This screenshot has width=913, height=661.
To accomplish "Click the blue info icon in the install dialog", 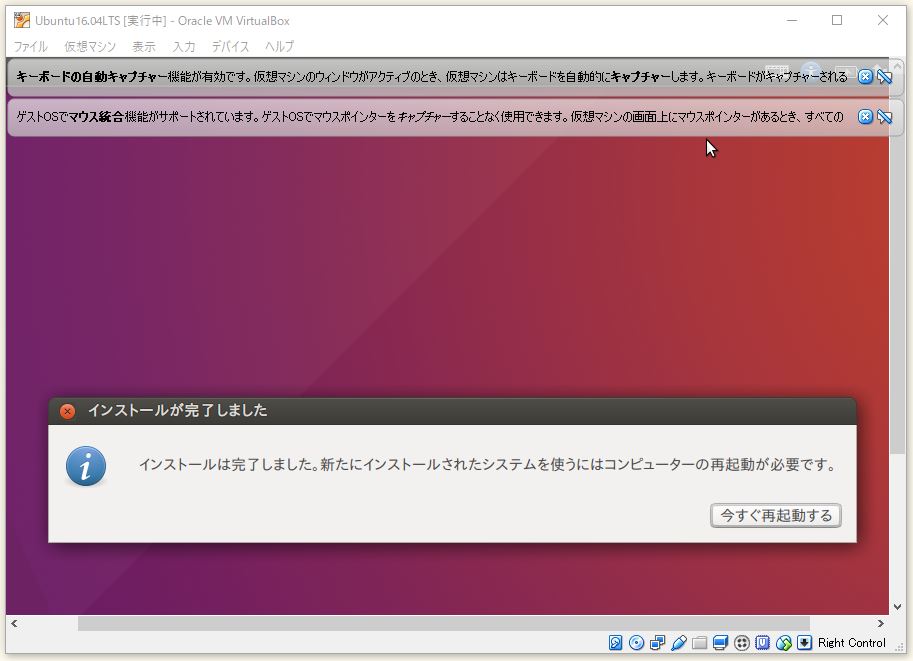I will click(86, 466).
